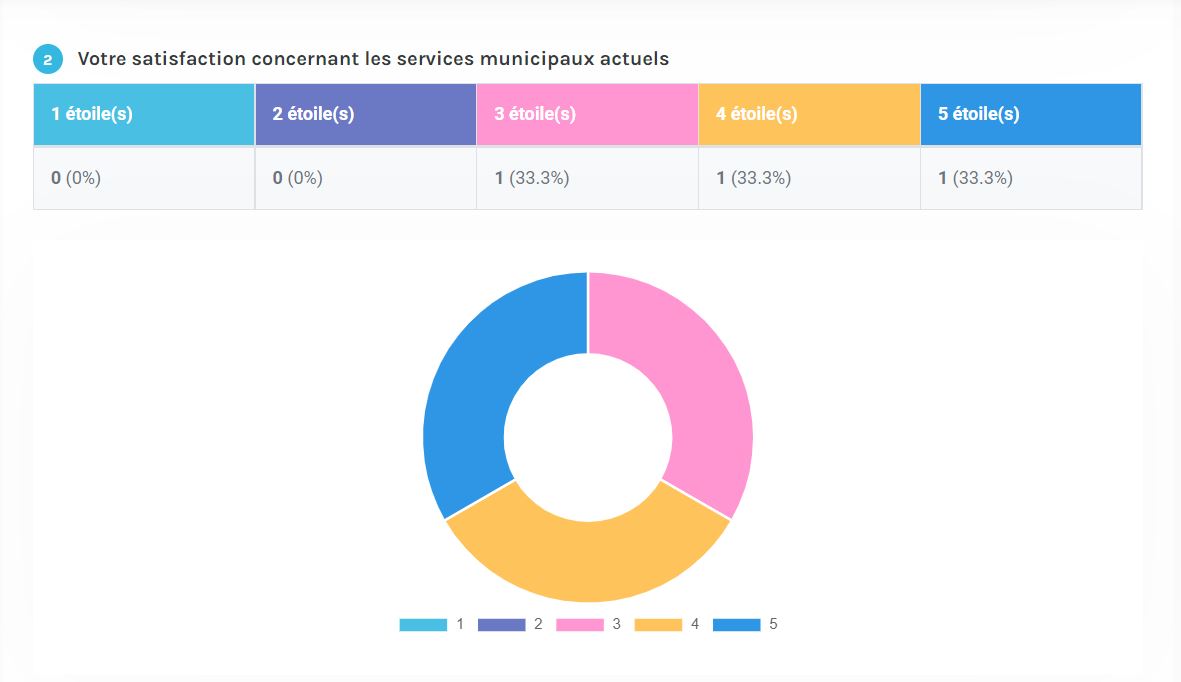Click the number 2 question badge
The image size is (1181, 682).
click(x=47, y=60)
